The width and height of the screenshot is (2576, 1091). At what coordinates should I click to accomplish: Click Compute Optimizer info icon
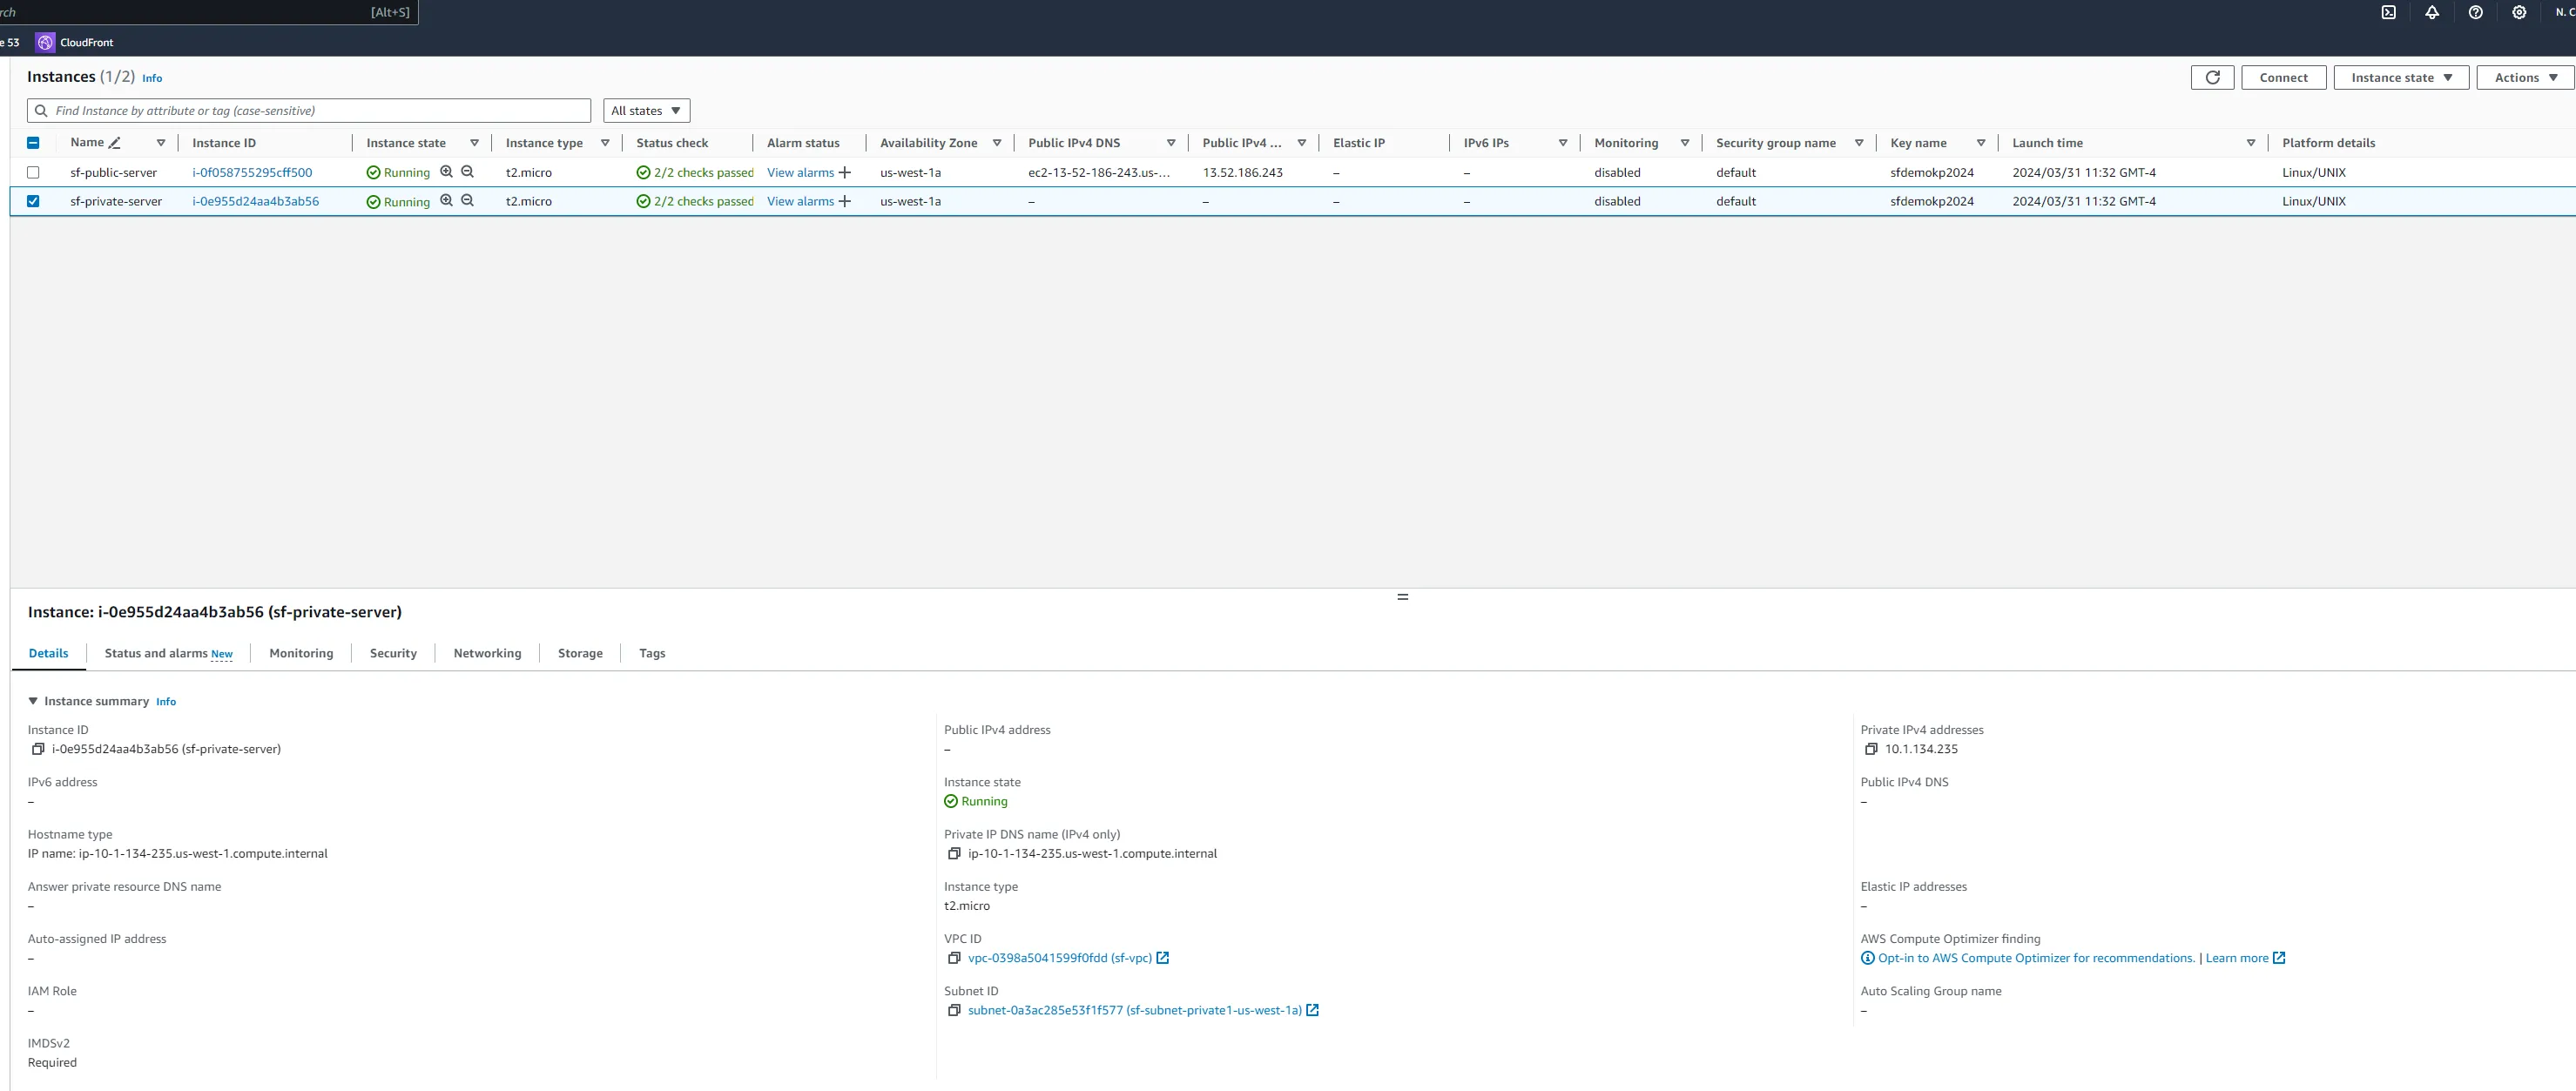point(1867,958)
